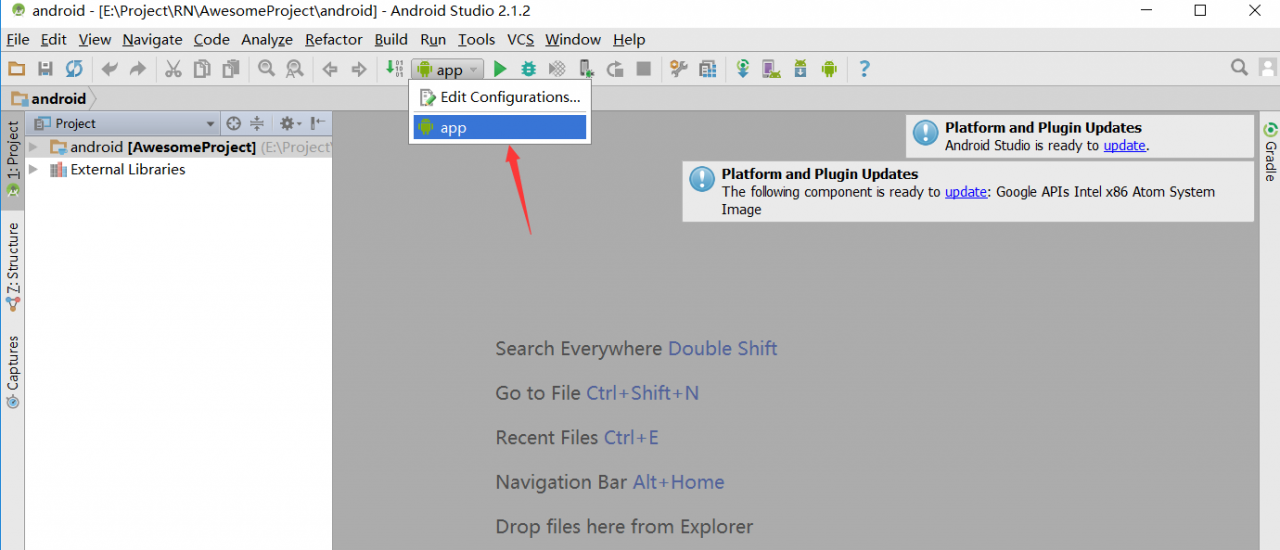The width and height of the screenshot is (1280, 550).
Task: Navigate Forward with right arrow icon
Action: [359, 69]
